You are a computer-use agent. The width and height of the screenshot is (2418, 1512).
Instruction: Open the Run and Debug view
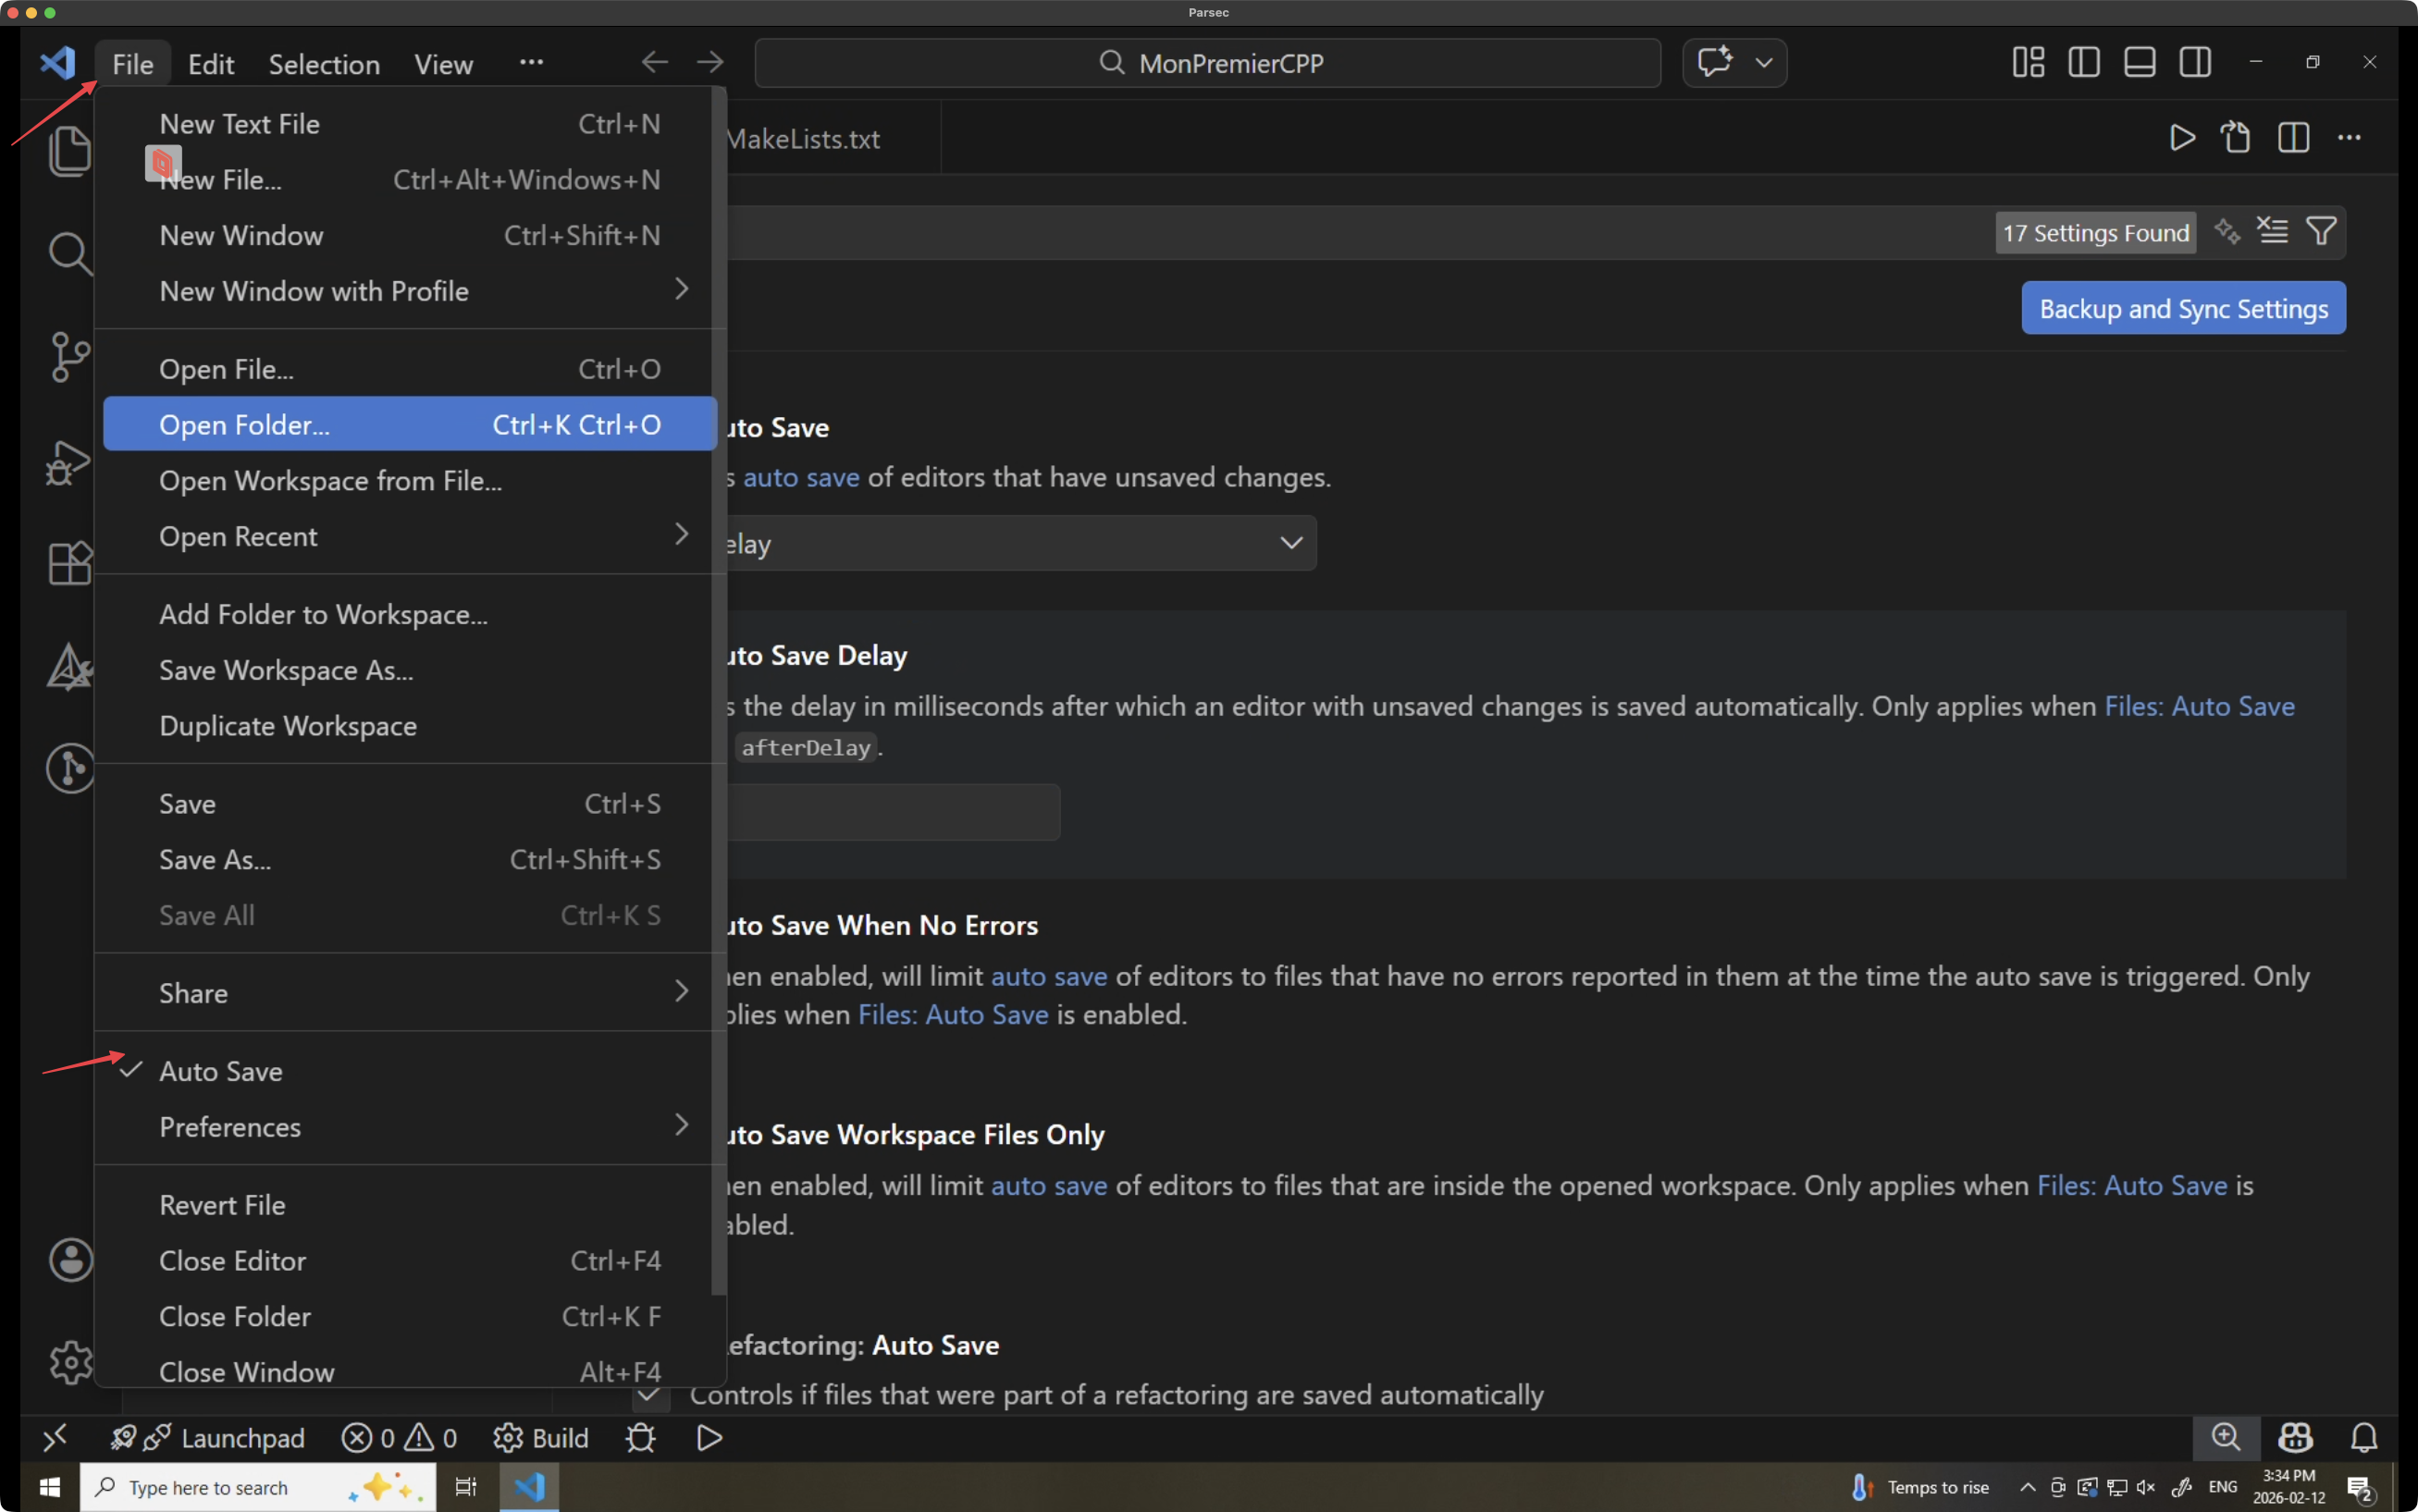coord(68,462)
